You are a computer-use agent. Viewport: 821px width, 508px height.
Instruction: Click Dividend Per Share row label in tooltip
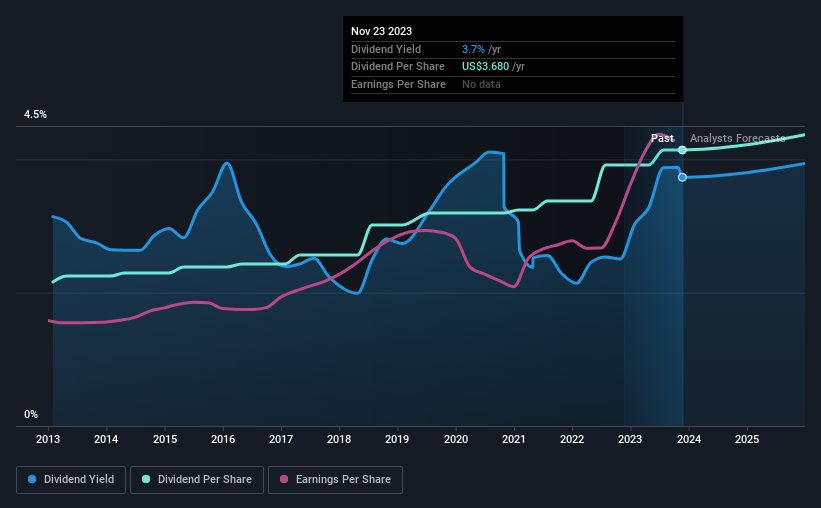(x=398, y=67)
